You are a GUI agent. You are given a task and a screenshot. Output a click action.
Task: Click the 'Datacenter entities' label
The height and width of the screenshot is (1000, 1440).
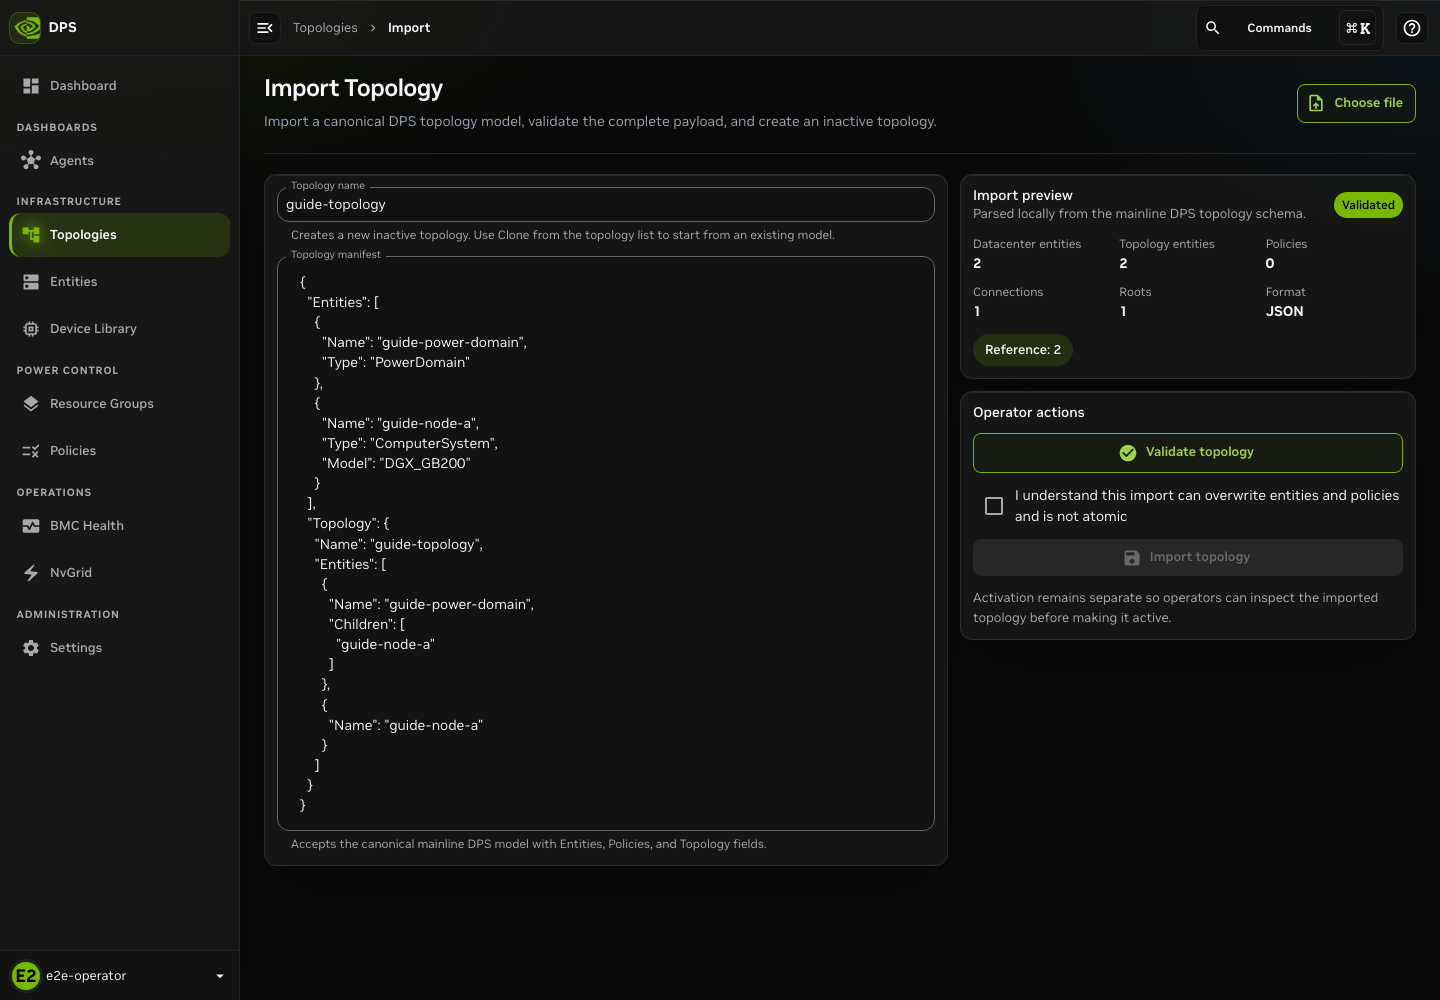[x=1027, y=244]
